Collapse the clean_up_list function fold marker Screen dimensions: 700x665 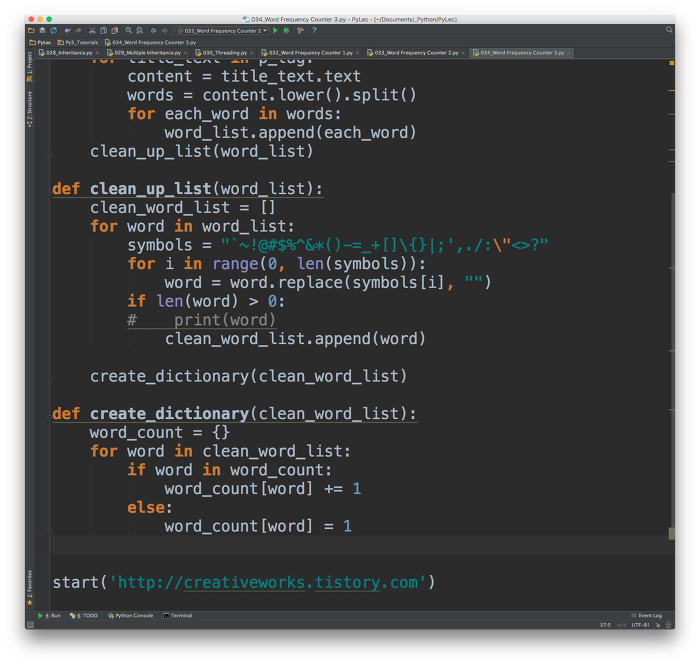click(x=50, y=192)
